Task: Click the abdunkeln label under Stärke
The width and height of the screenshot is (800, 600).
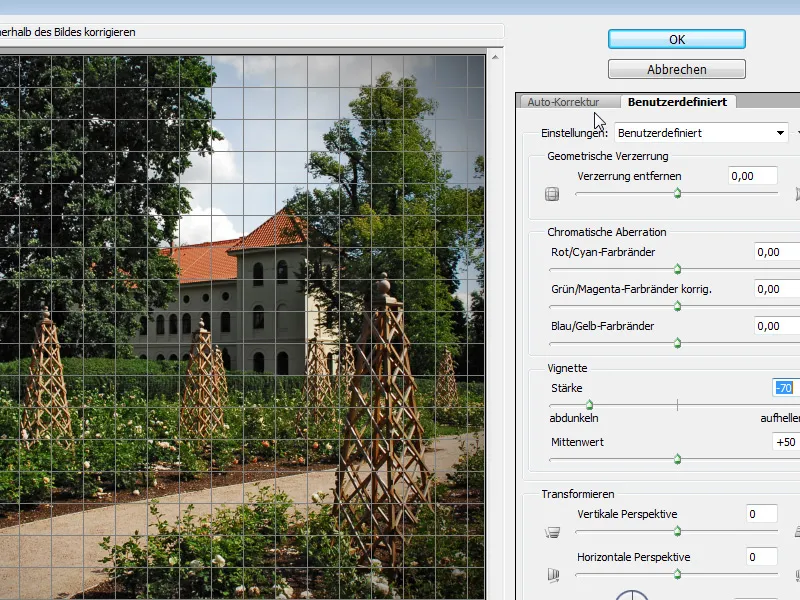Action: [x=574, y=418]
